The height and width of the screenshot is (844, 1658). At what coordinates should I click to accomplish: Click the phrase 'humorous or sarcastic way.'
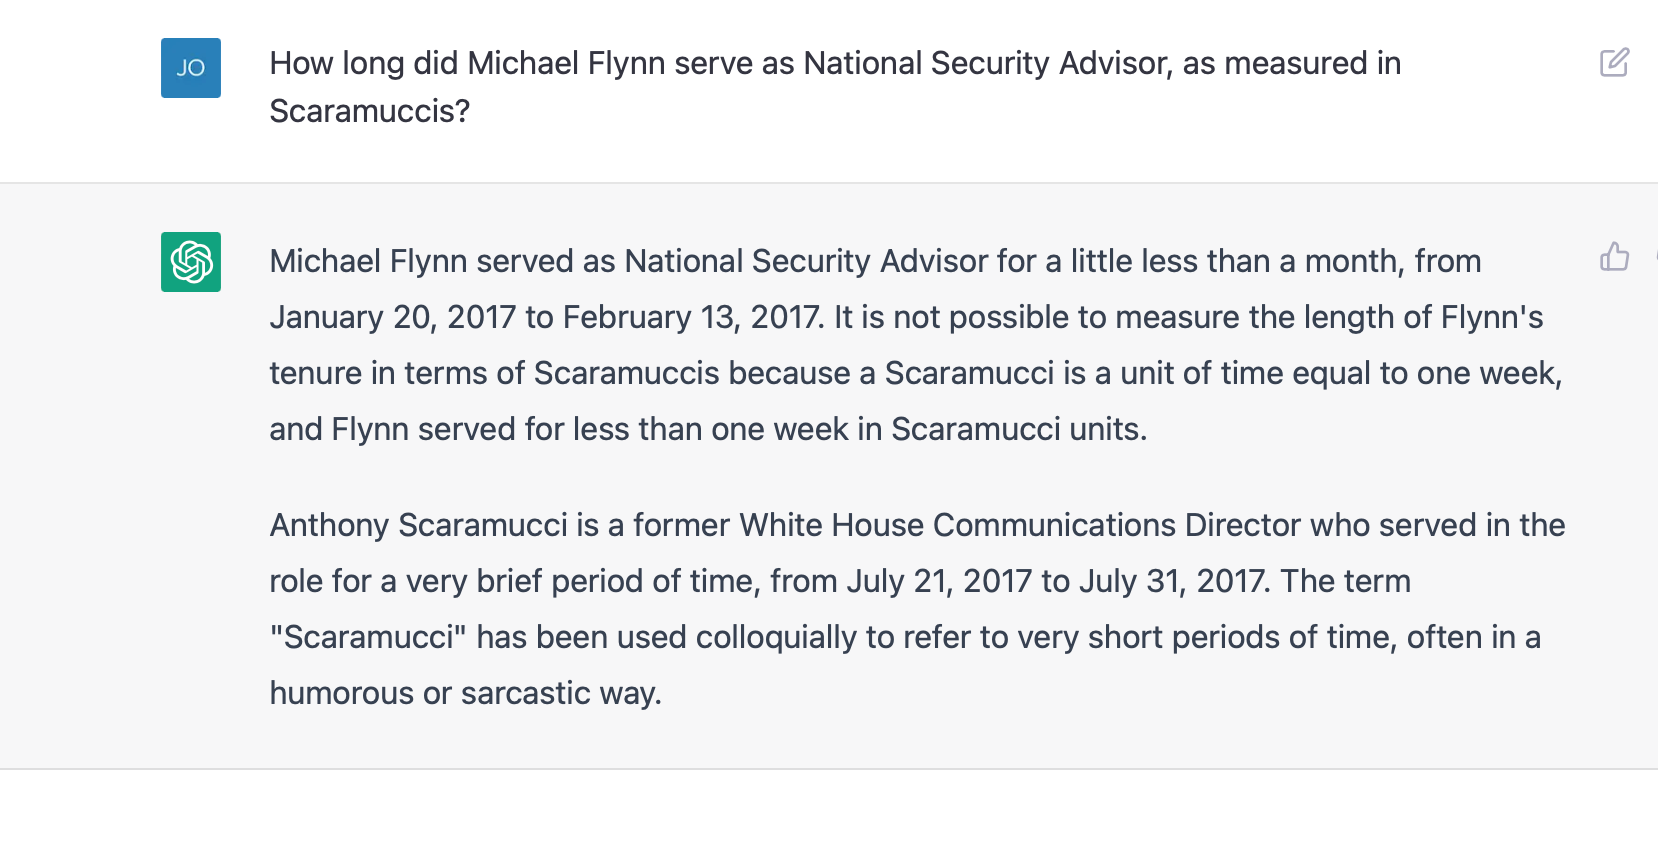point(465,693)
